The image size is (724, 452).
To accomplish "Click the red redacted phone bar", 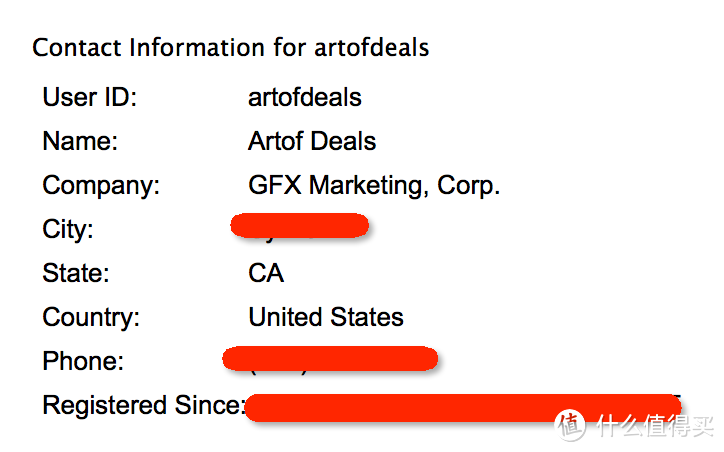I will tap(330, 359).
